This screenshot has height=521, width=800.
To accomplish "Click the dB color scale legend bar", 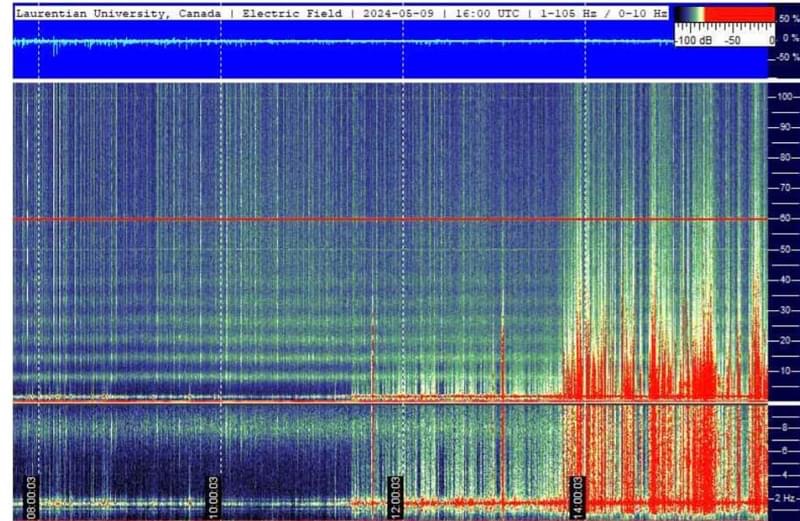I will (x=724, y=15).
